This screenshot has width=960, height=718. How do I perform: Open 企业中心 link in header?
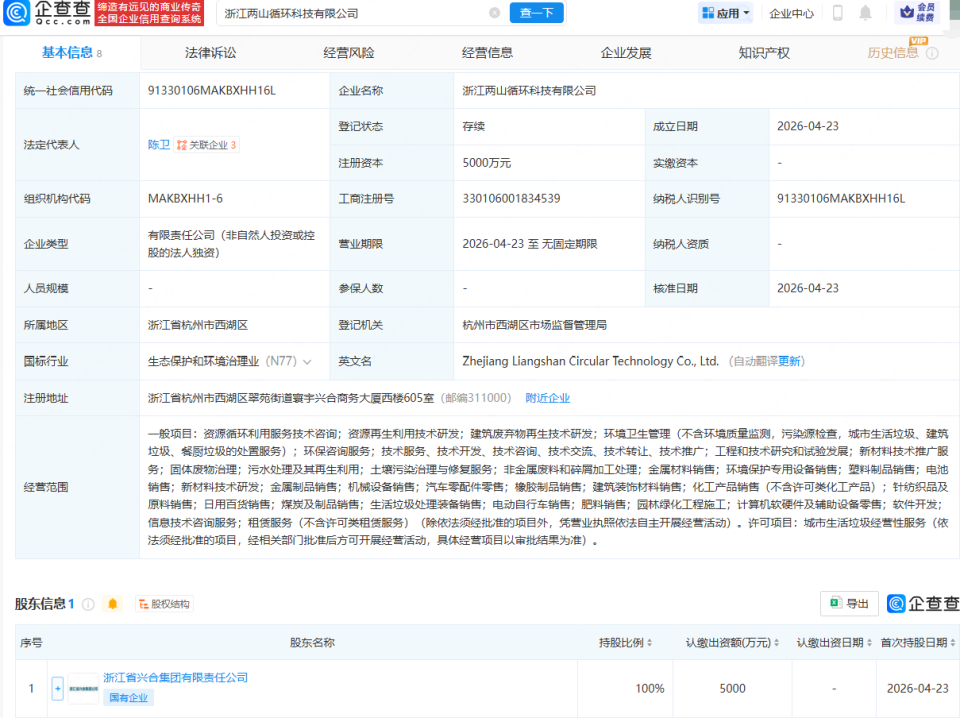point(792,13)
